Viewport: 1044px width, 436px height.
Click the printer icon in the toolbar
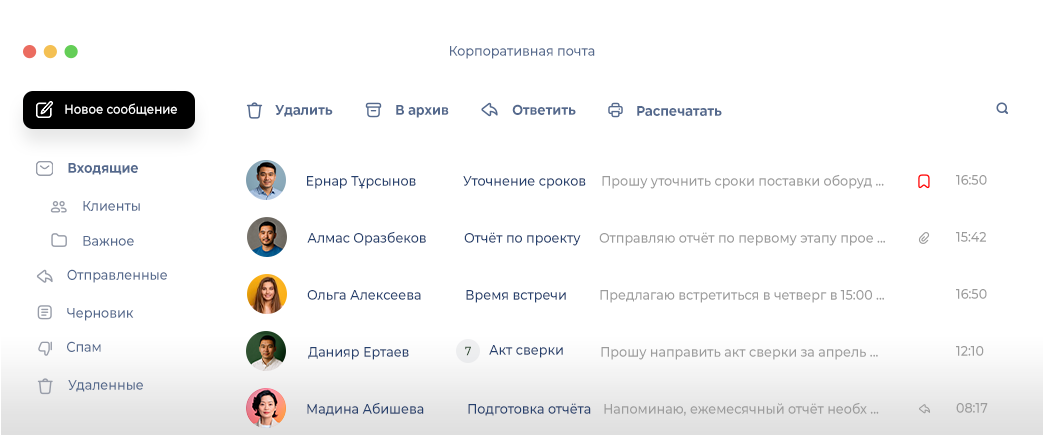pos(616,110)
